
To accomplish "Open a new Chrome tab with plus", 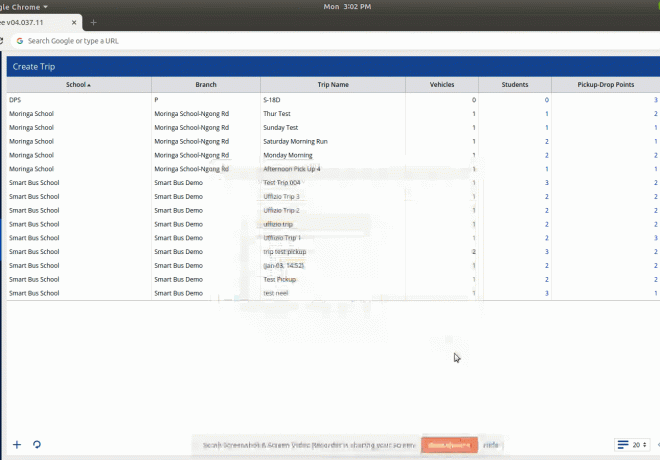I will pyautogui.click(x=94, y=22).
